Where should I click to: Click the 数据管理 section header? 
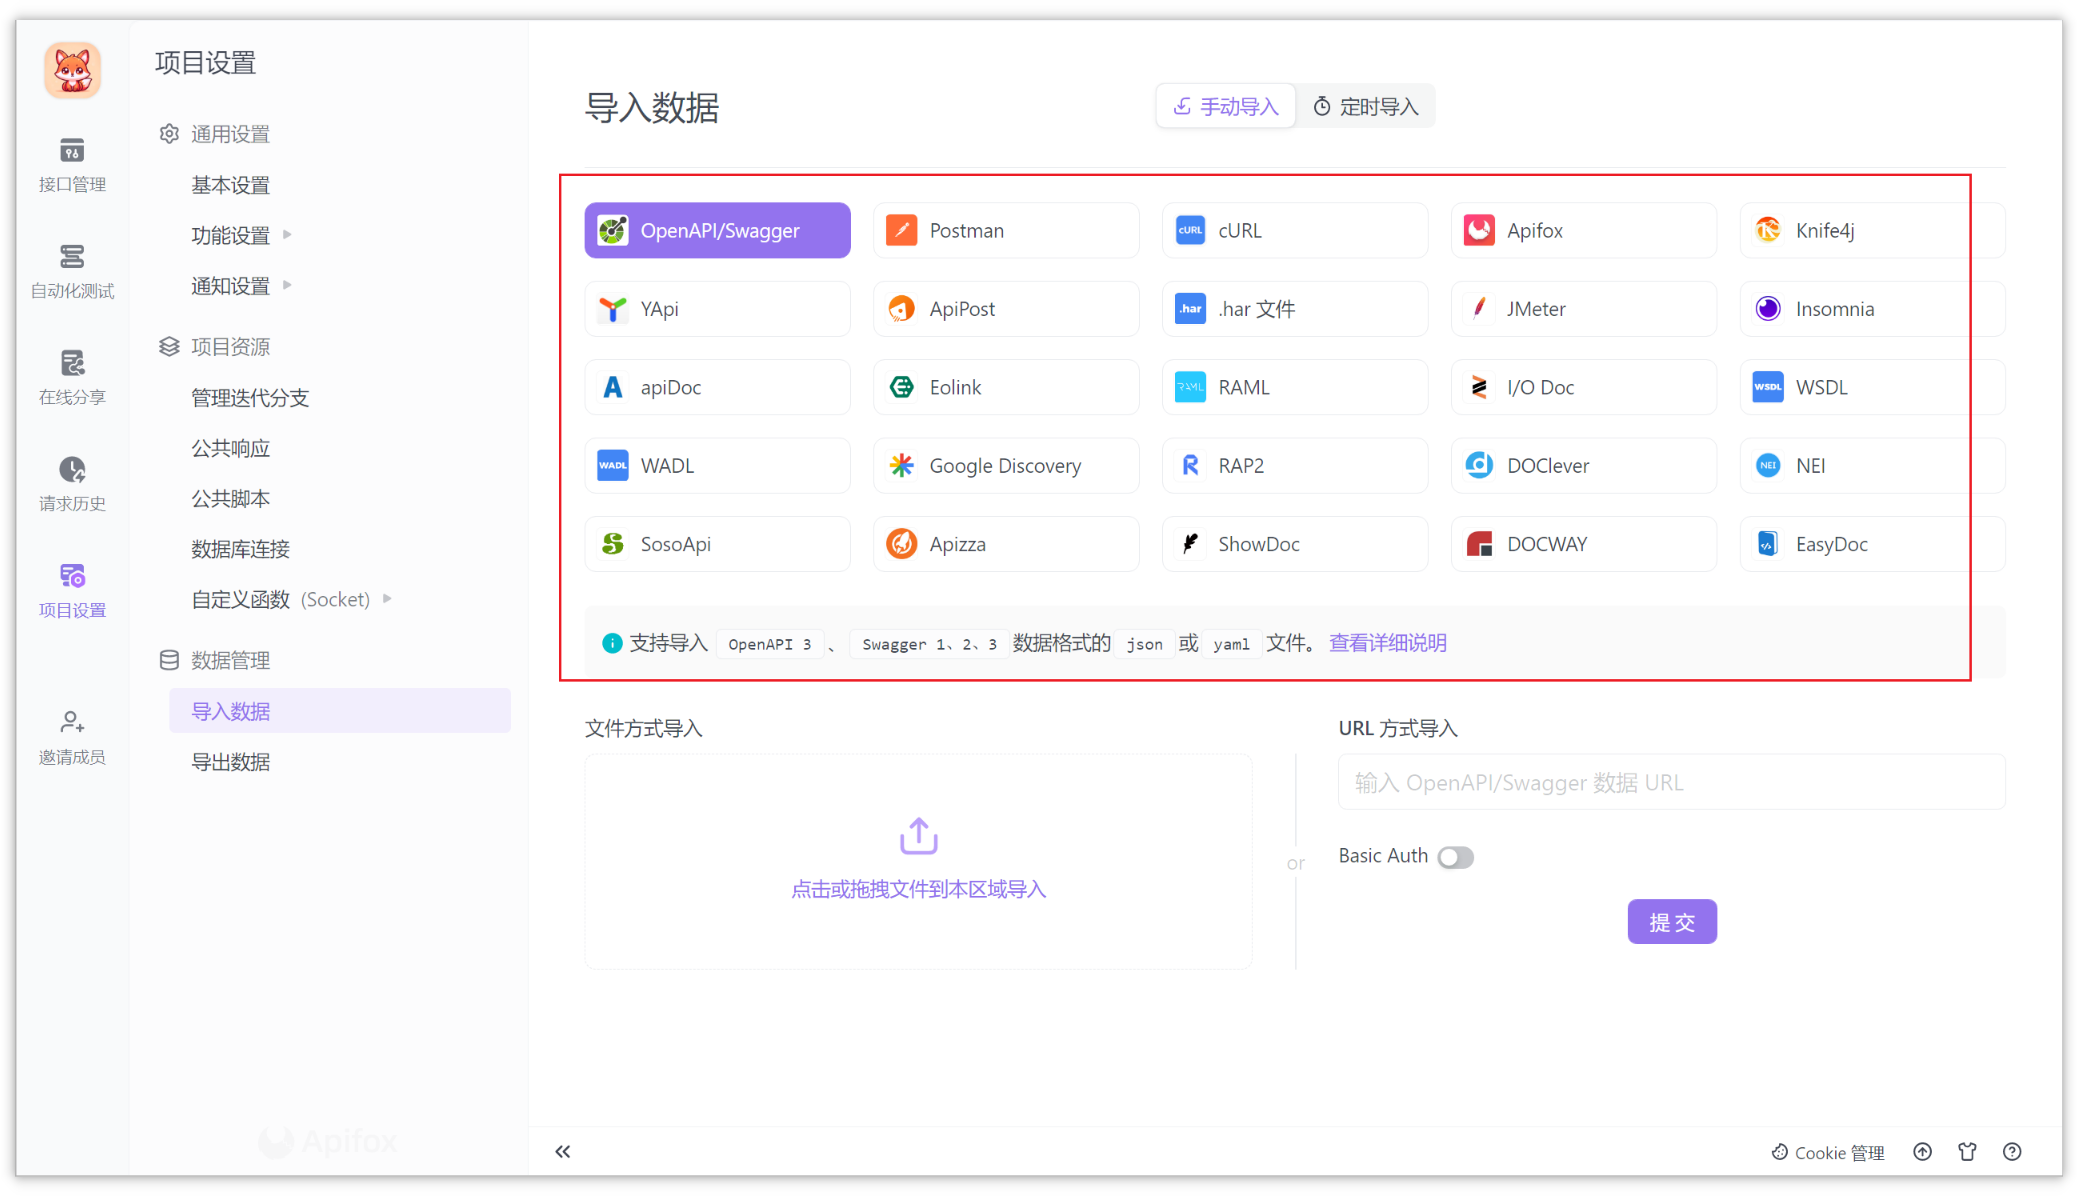pyautogui.click(x=215, y=661)
